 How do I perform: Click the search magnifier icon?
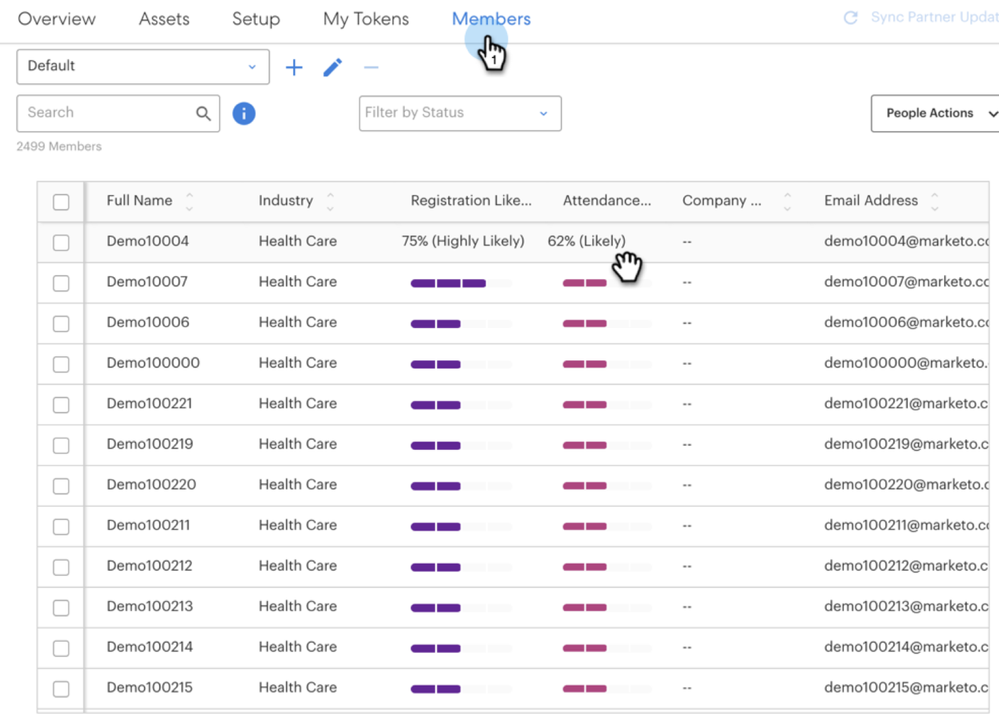pyautogui.click(x=203, y=114)
